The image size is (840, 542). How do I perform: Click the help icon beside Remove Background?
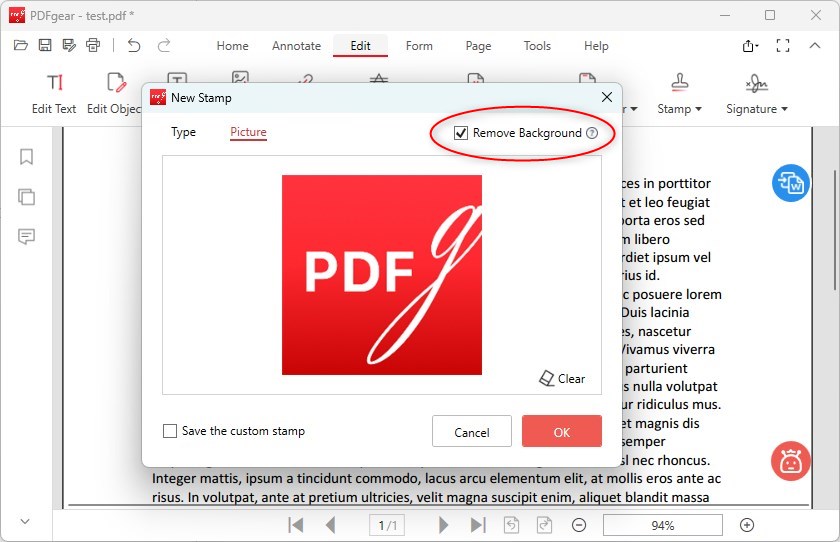[x=592, y=133]
